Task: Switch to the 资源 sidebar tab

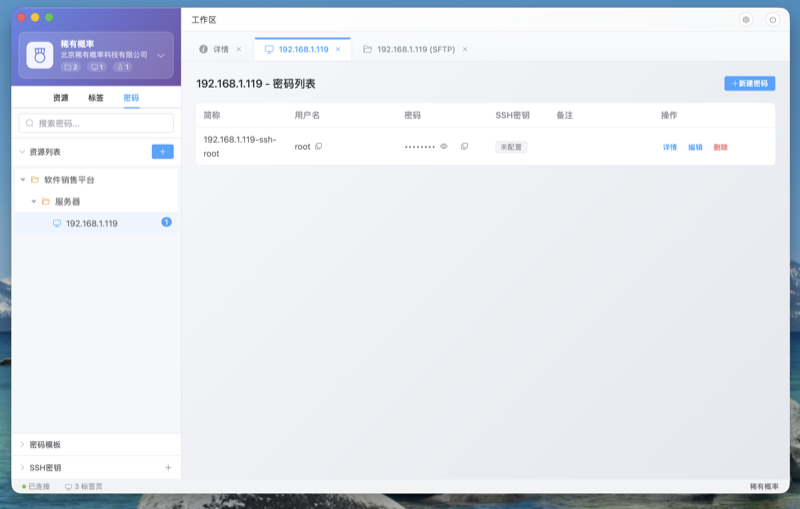Action: pos(61,98)
